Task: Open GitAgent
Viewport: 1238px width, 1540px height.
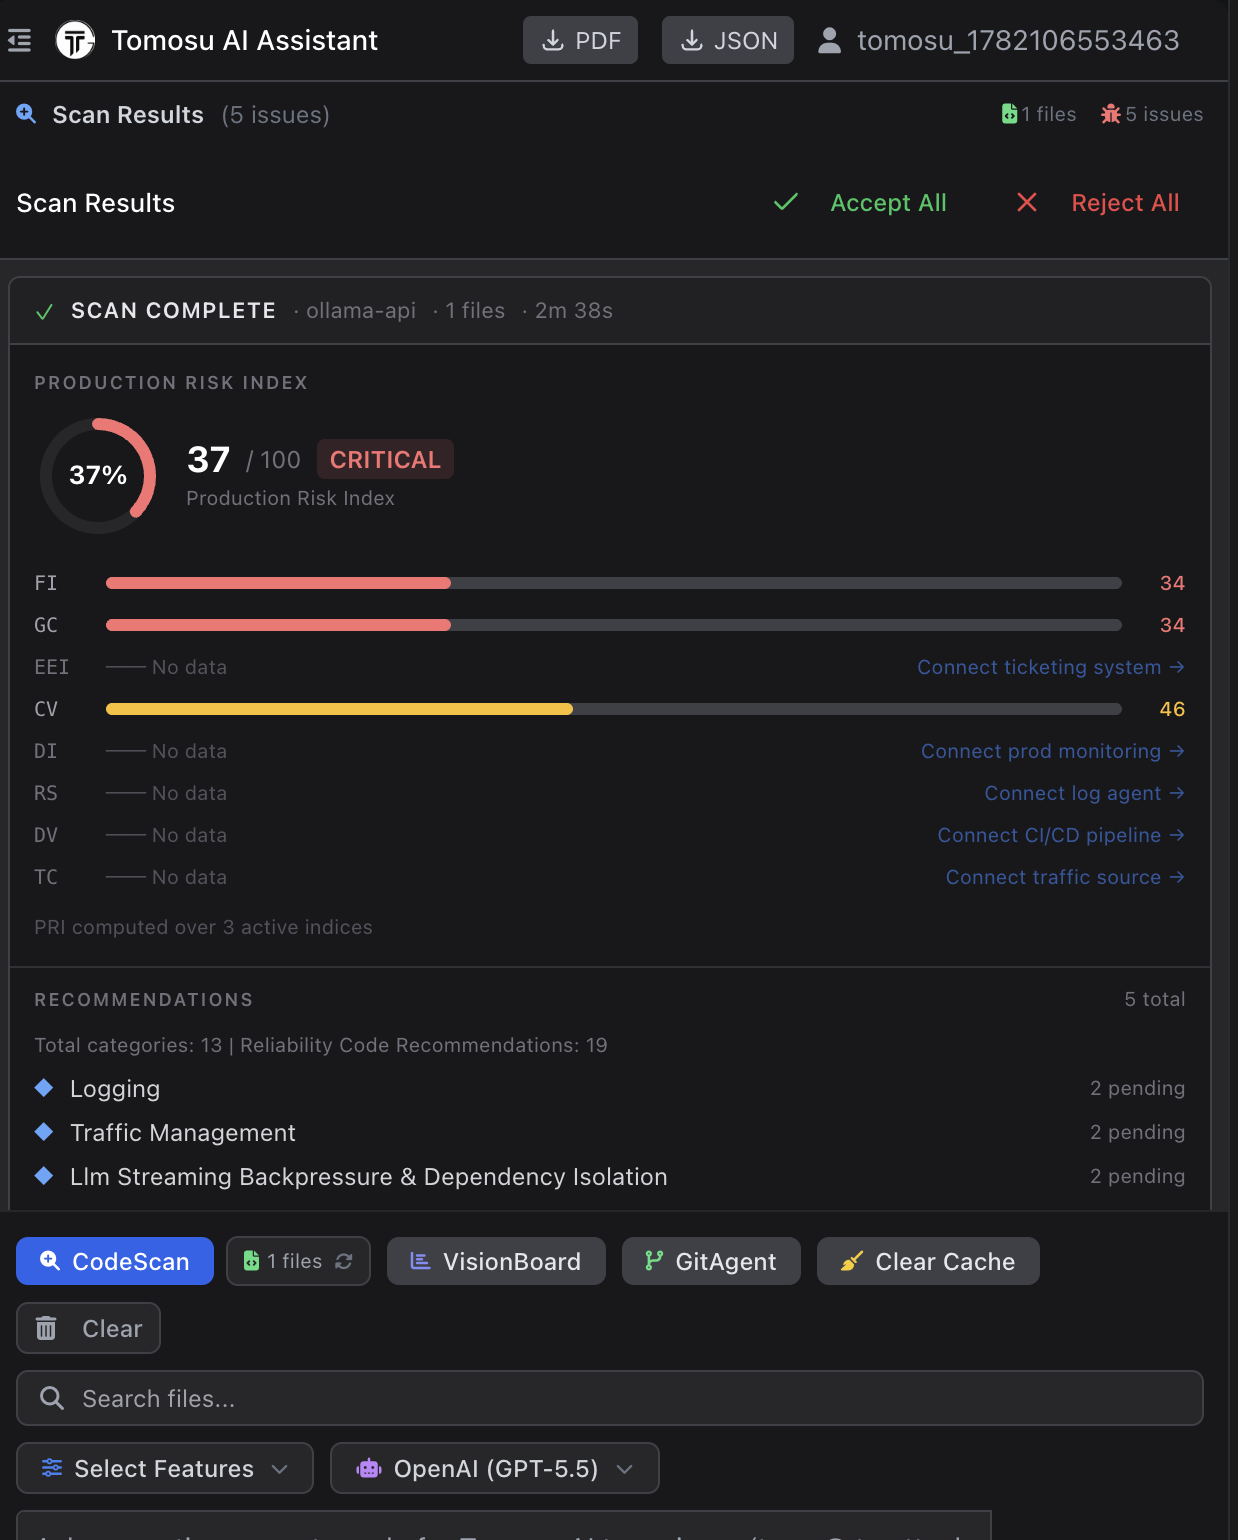Action: pos(711,1261)
